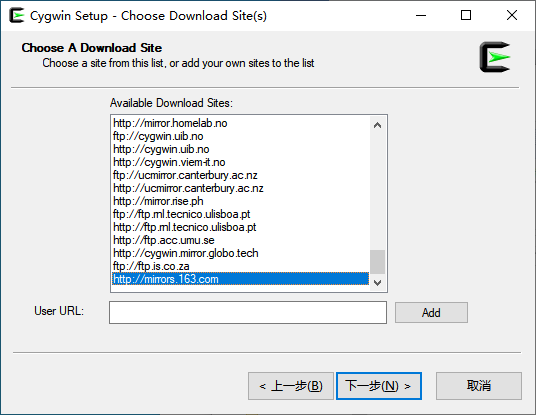Close the Cygwin Setup window
Image resolution: width=536 pixels, height=415 pixels.
(x=512, y=15)
